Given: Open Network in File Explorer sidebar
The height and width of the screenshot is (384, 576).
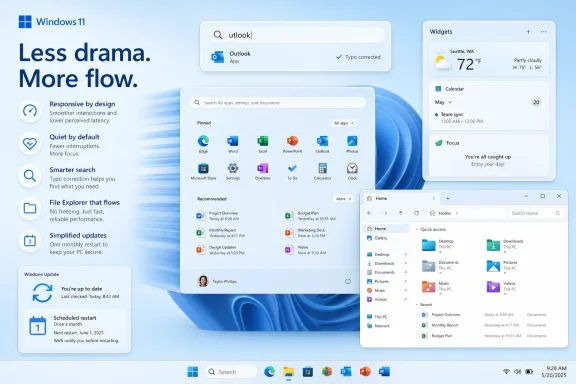Looking at the screenshot, I should [378, 326].
